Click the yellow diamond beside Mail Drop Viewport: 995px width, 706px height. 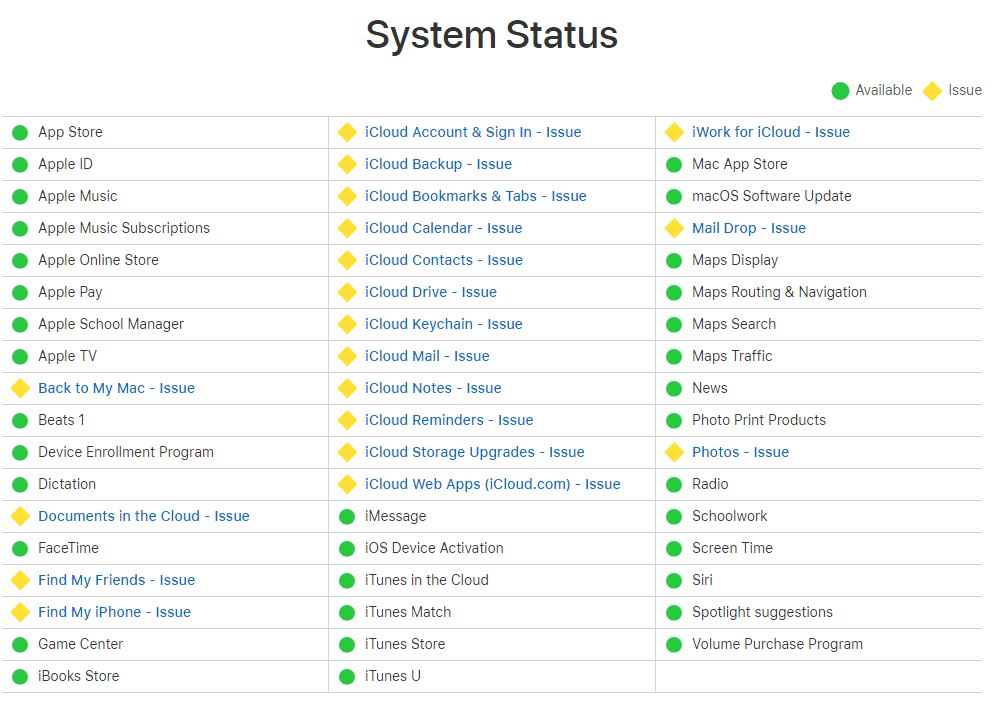click(674, 228)
